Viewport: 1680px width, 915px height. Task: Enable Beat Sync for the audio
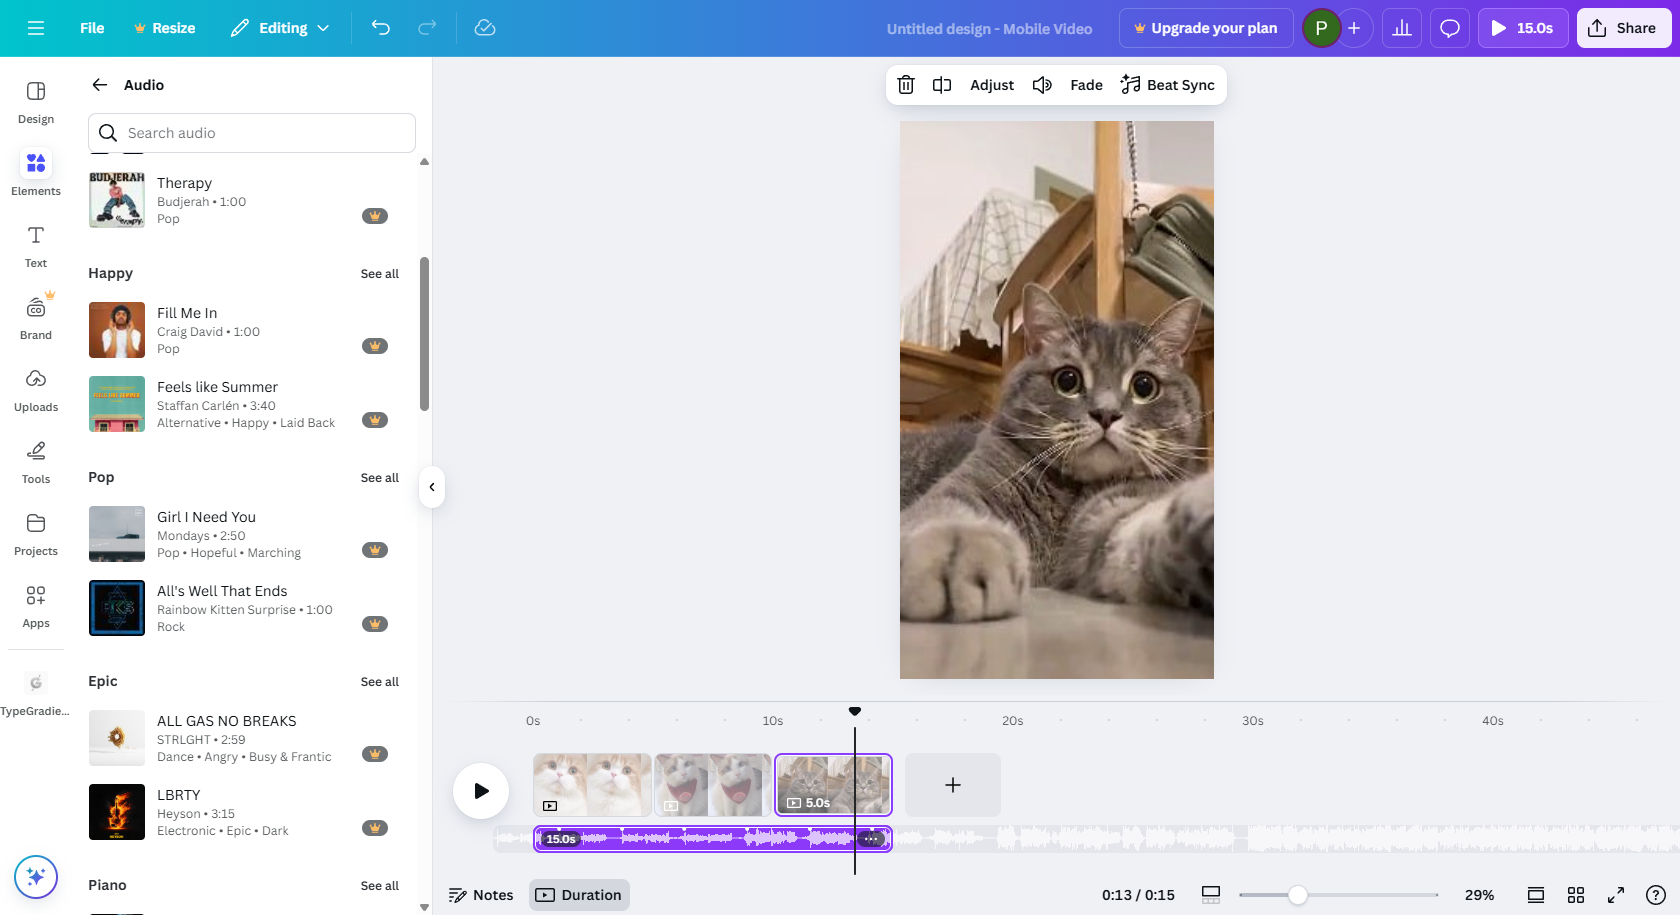tap(1168, 85)
